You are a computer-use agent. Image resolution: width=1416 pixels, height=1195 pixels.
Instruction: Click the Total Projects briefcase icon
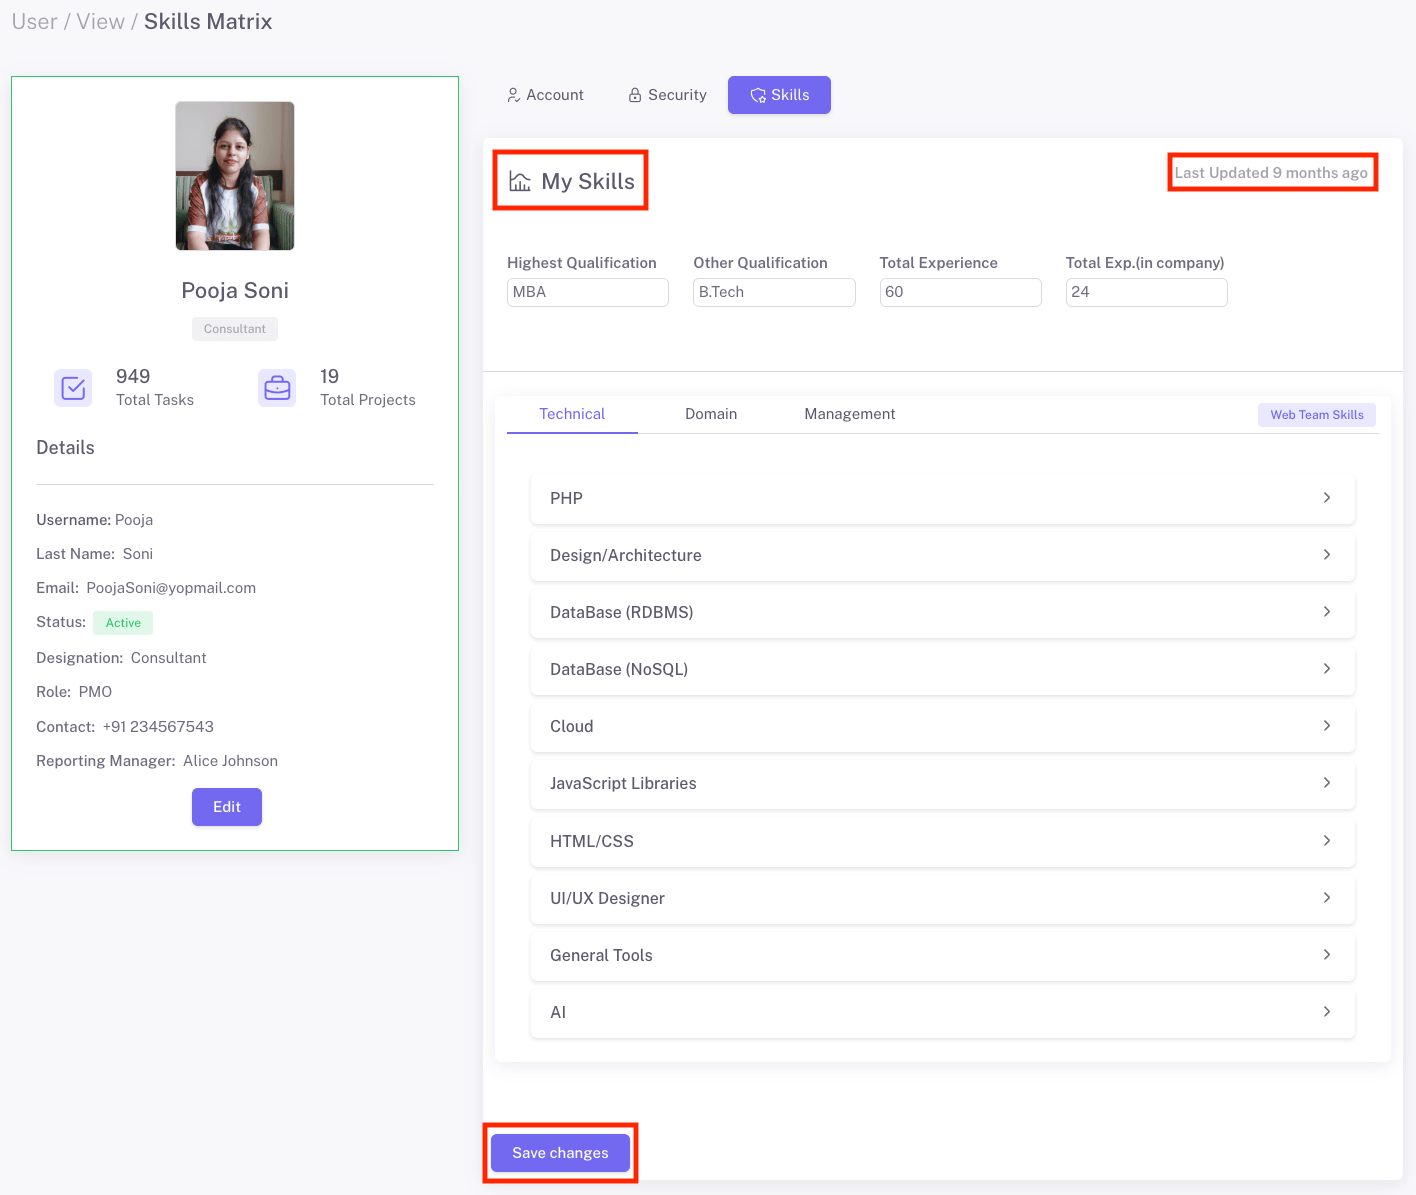[277, 388]
